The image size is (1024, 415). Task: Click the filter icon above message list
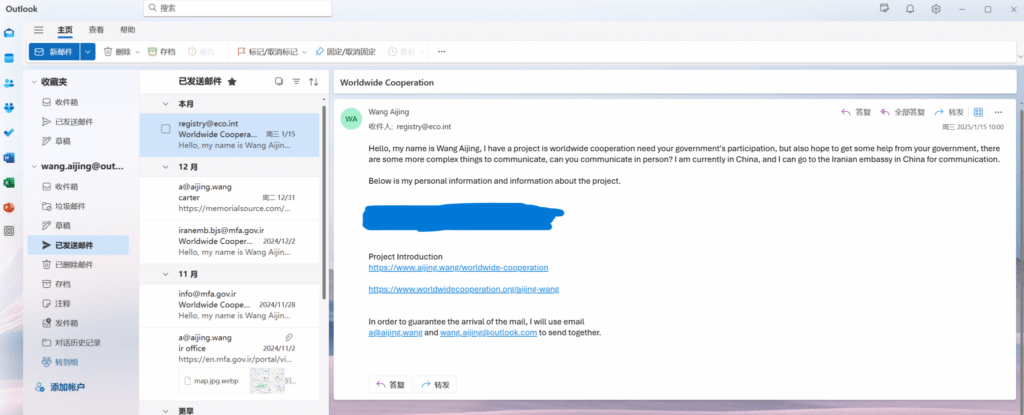pyautogui.click(x=296, y=82)
